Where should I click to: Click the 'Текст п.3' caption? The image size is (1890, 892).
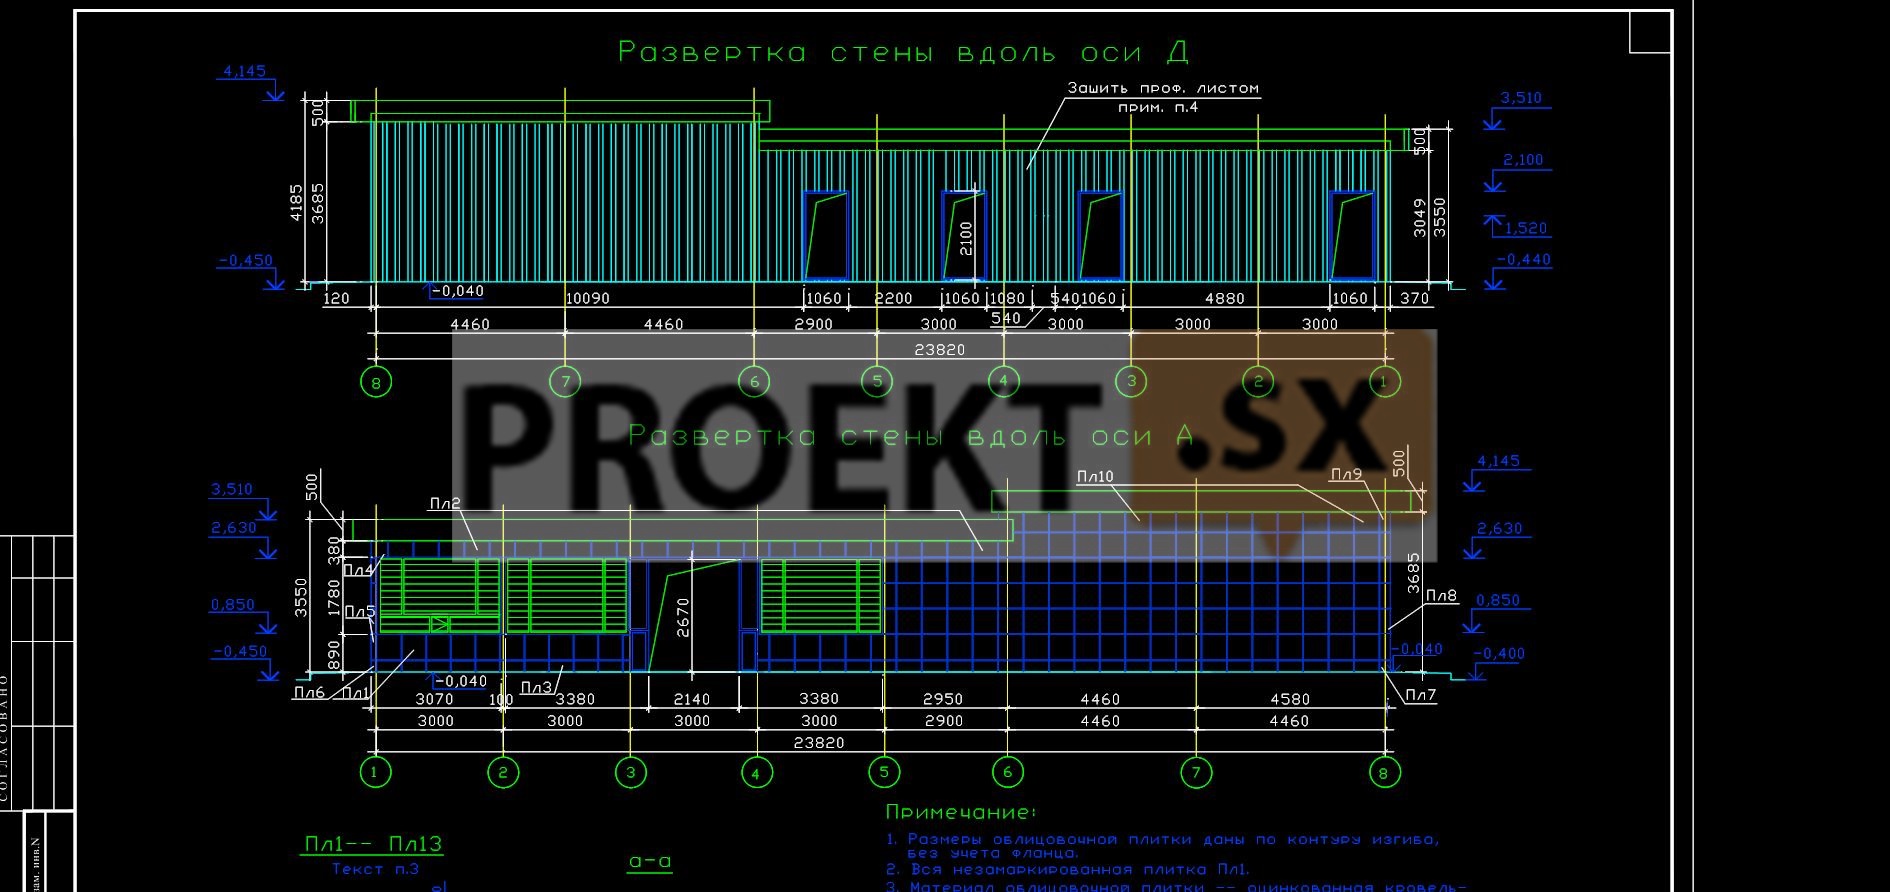tap(375, 870)
